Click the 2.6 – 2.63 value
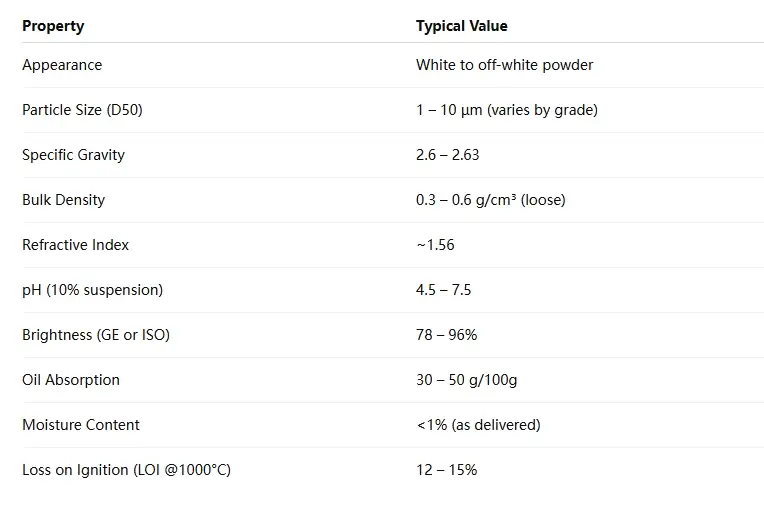764x509 pixels. (x=447, y=155)
